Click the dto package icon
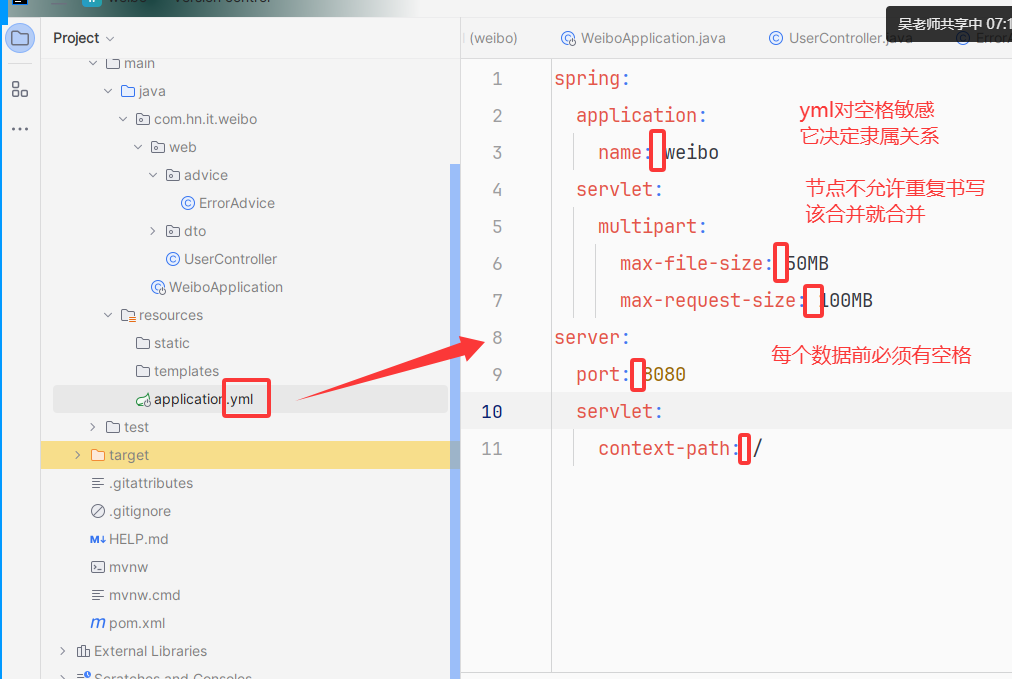Viewport: 1012px width, 679px height. pyautogui.click(x=173, y=231)
